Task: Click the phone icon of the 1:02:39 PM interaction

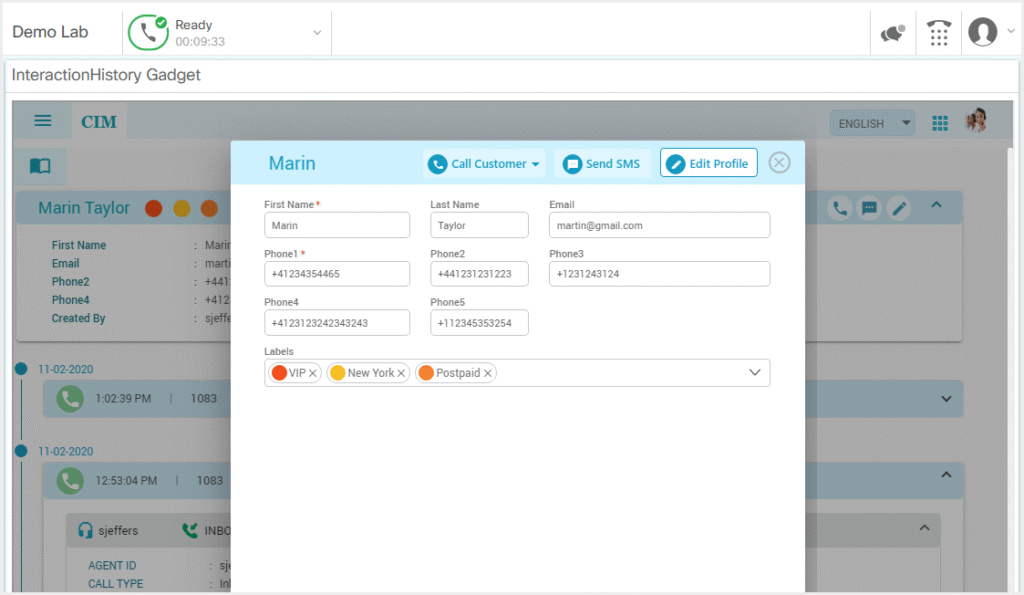Action: [70, 398]
